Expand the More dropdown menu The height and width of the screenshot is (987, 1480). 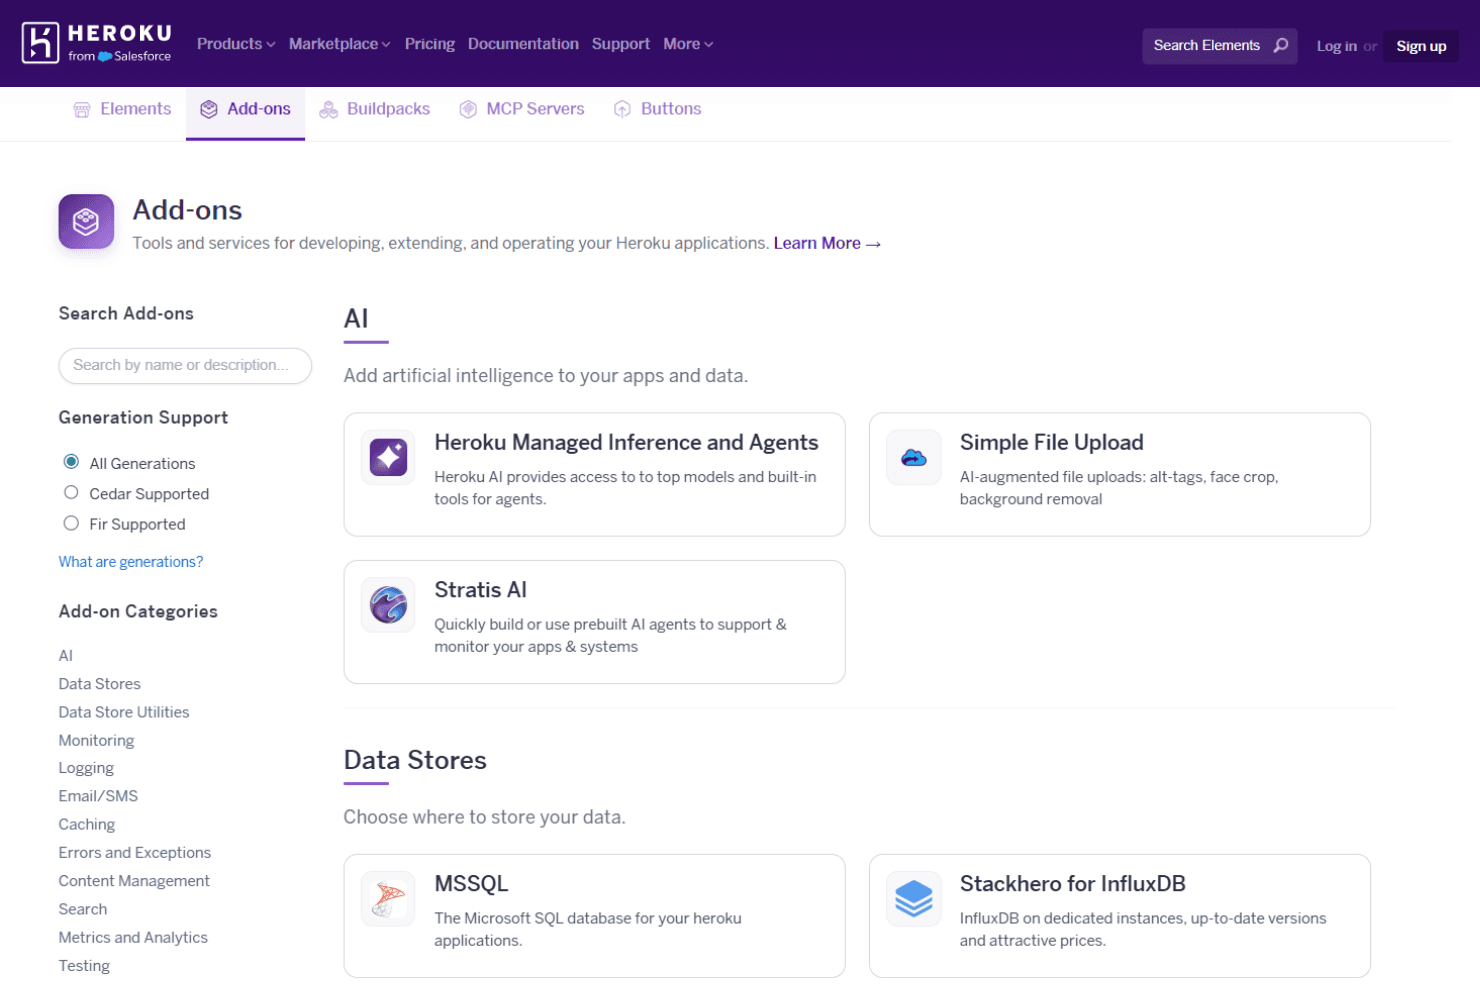(x=688, y=44)
